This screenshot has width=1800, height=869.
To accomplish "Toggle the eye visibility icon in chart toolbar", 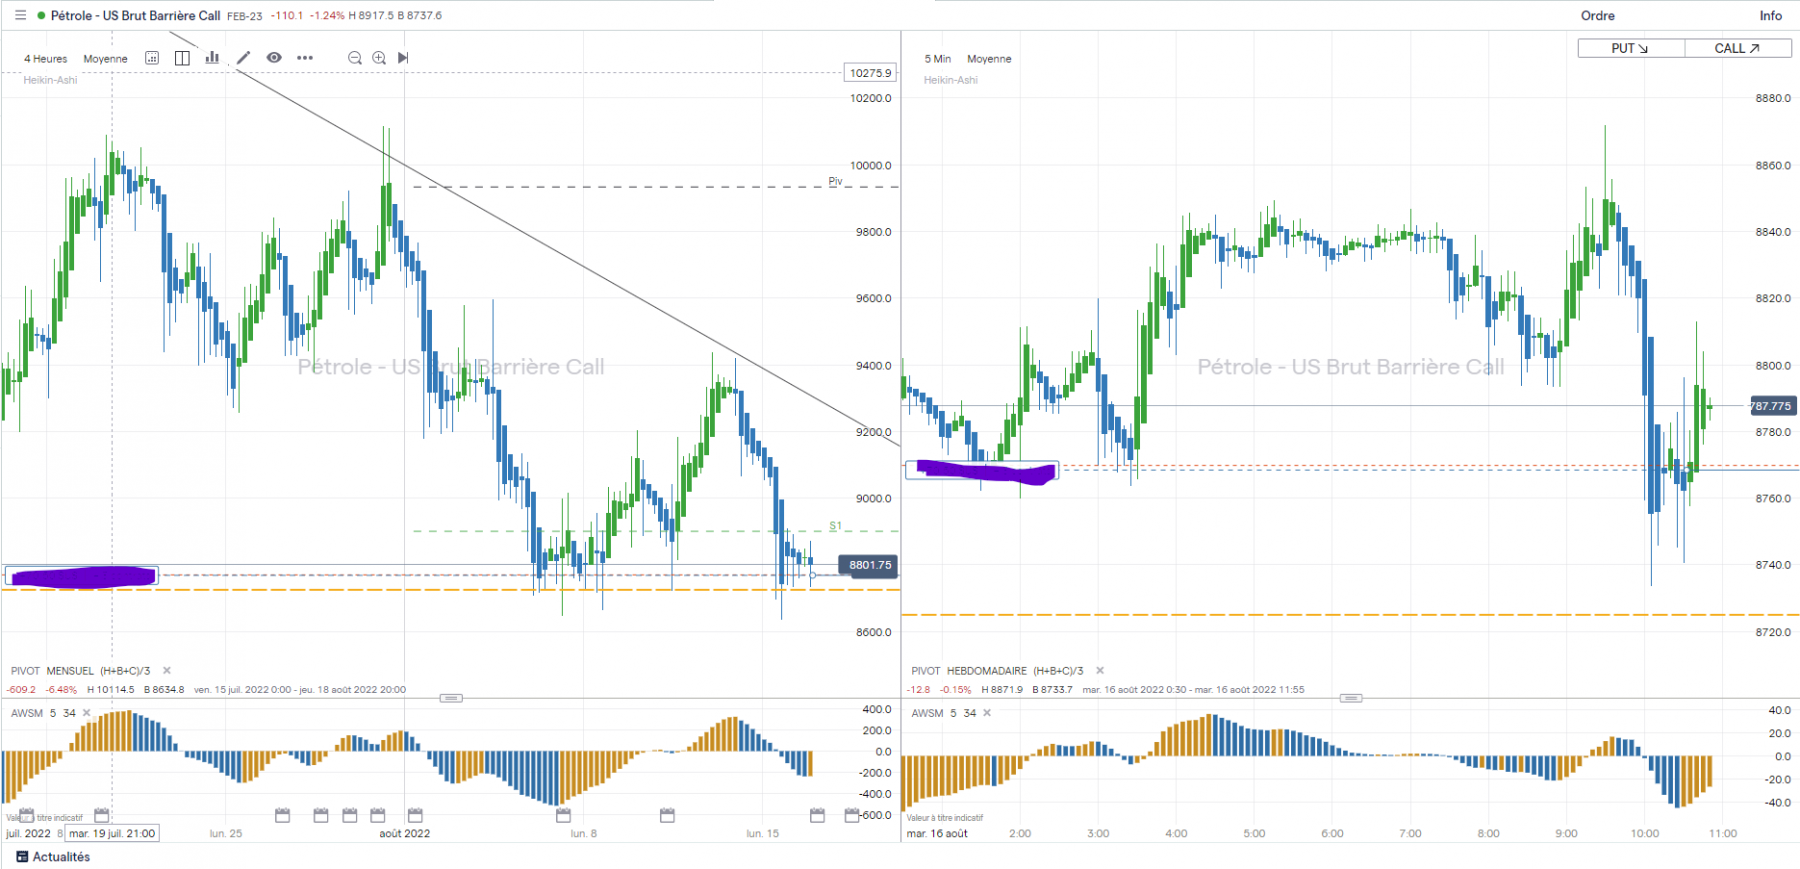I will [274, 58].
